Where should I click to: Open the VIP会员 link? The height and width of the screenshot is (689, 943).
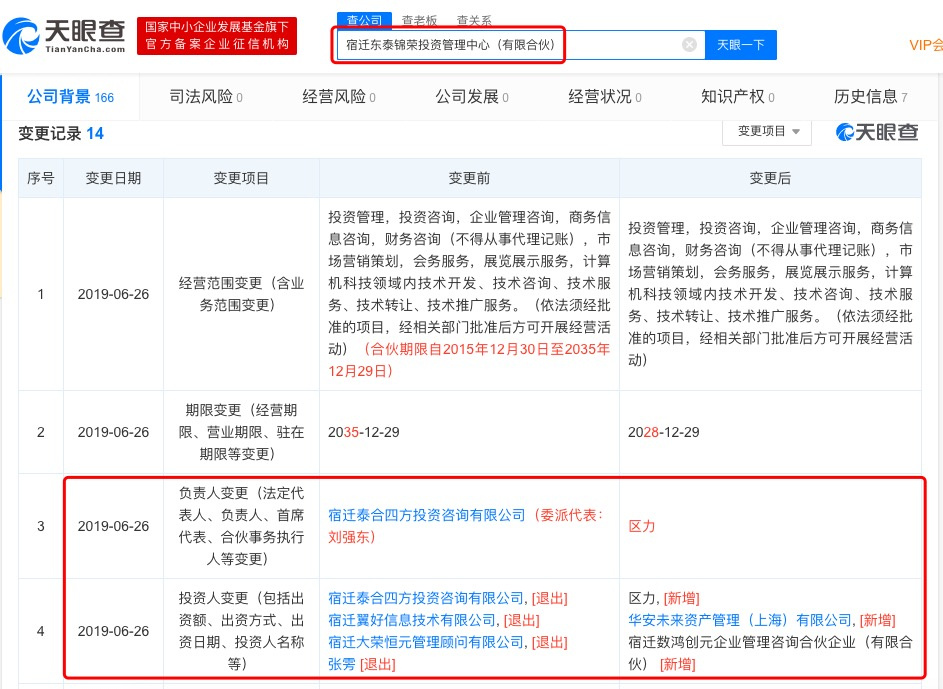point(926,45)
